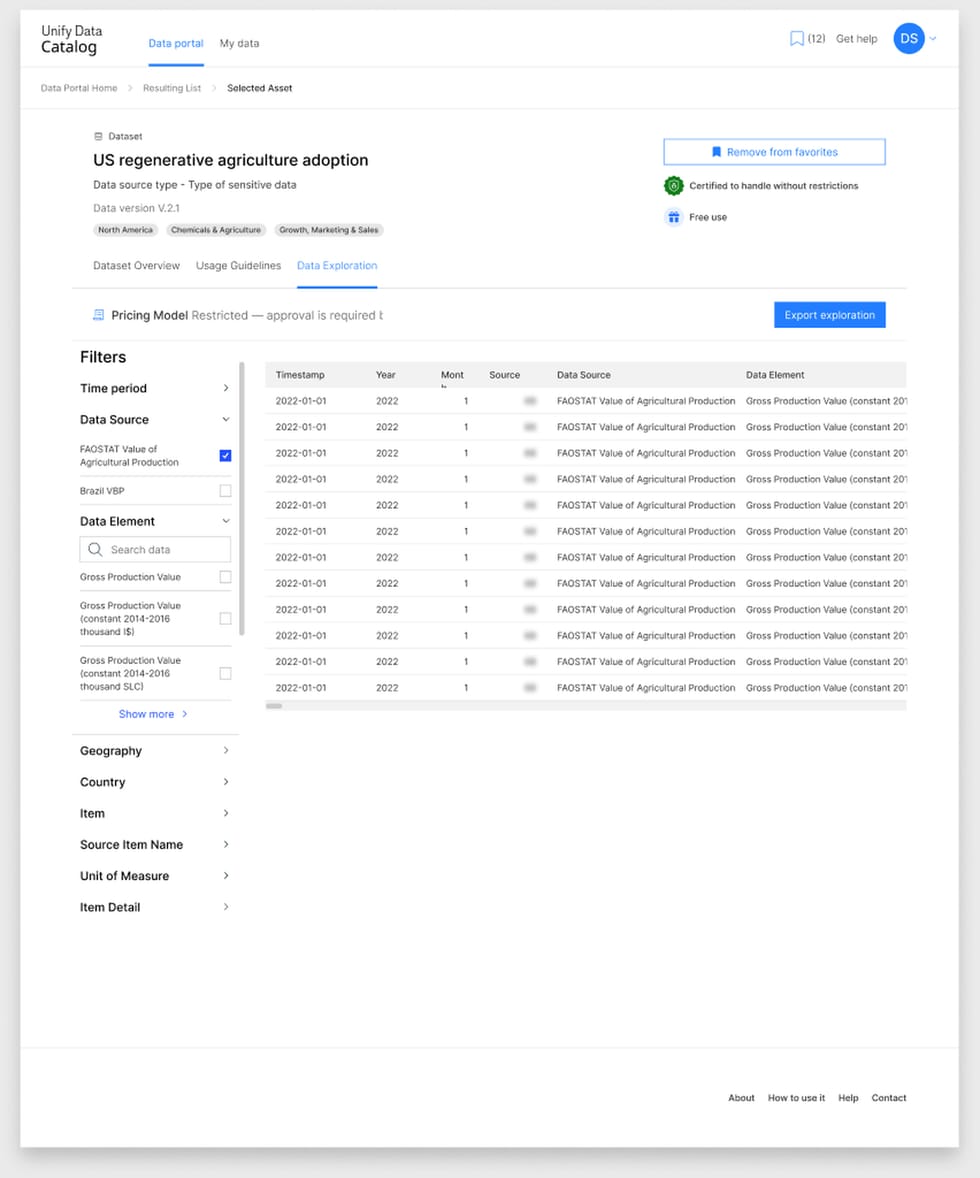
Task: Click the Get help link in header
Action: [856, 38]
